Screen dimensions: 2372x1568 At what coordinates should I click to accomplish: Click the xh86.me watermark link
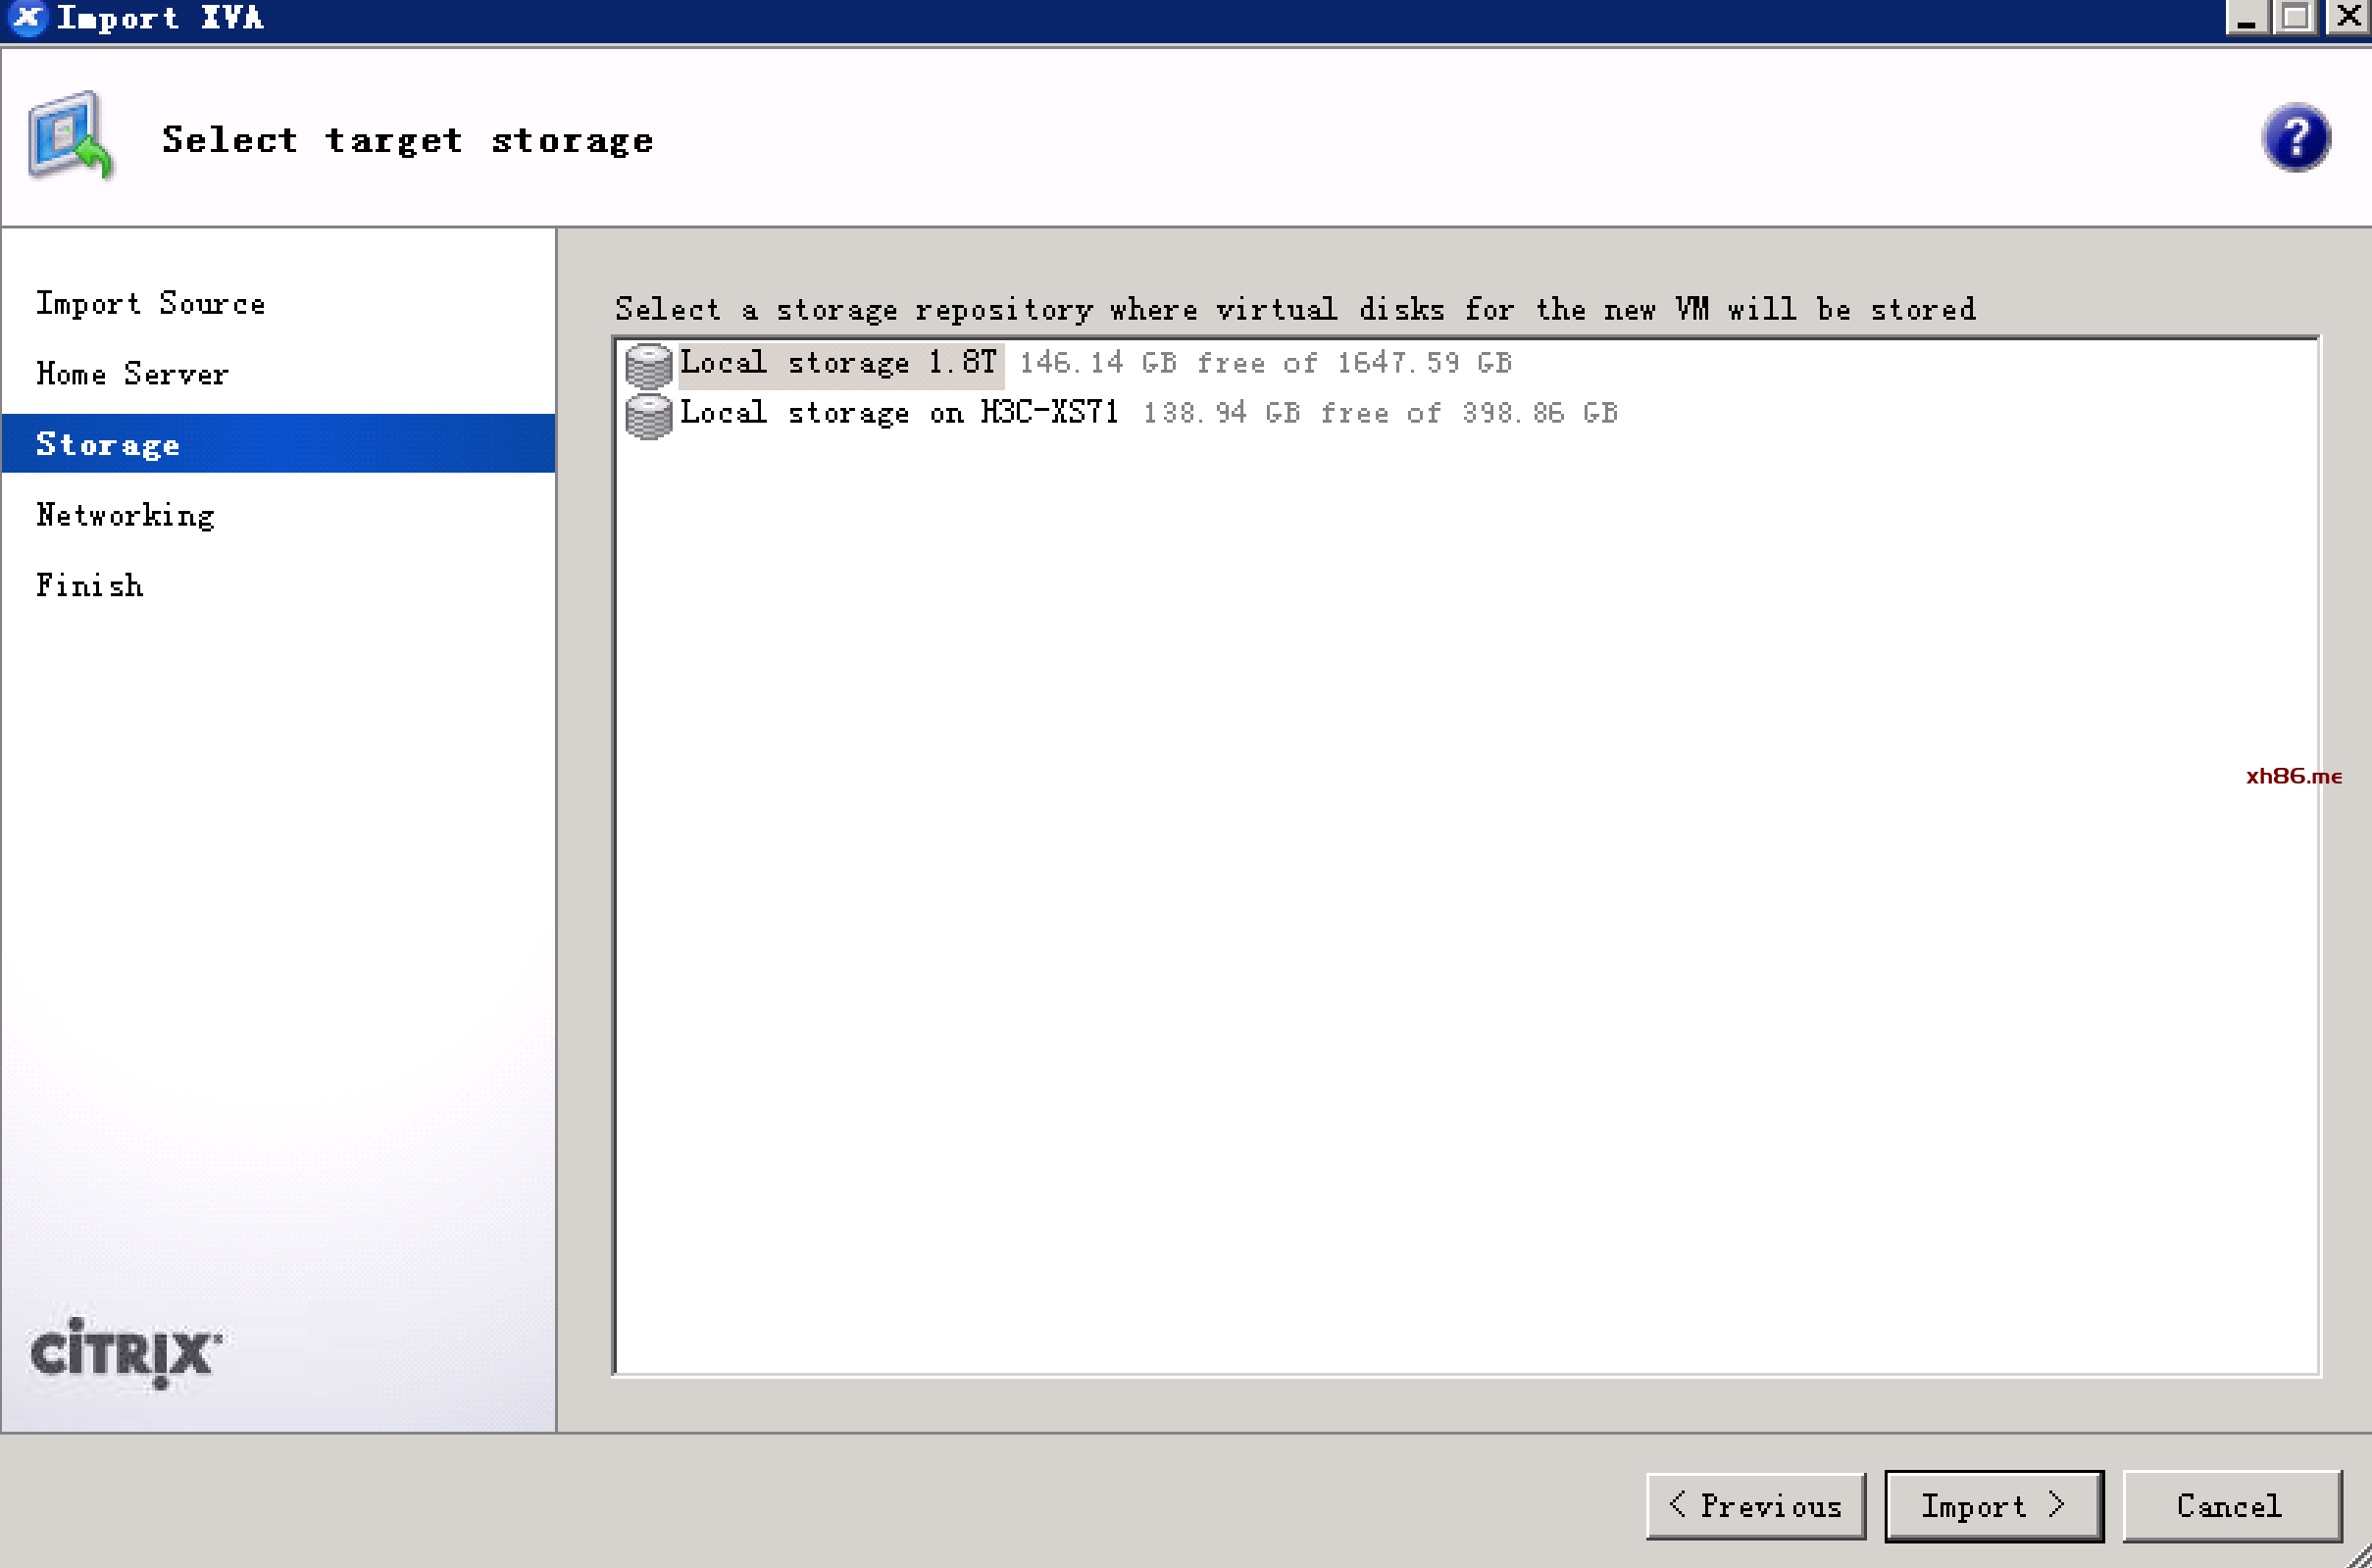(2293, 776)
